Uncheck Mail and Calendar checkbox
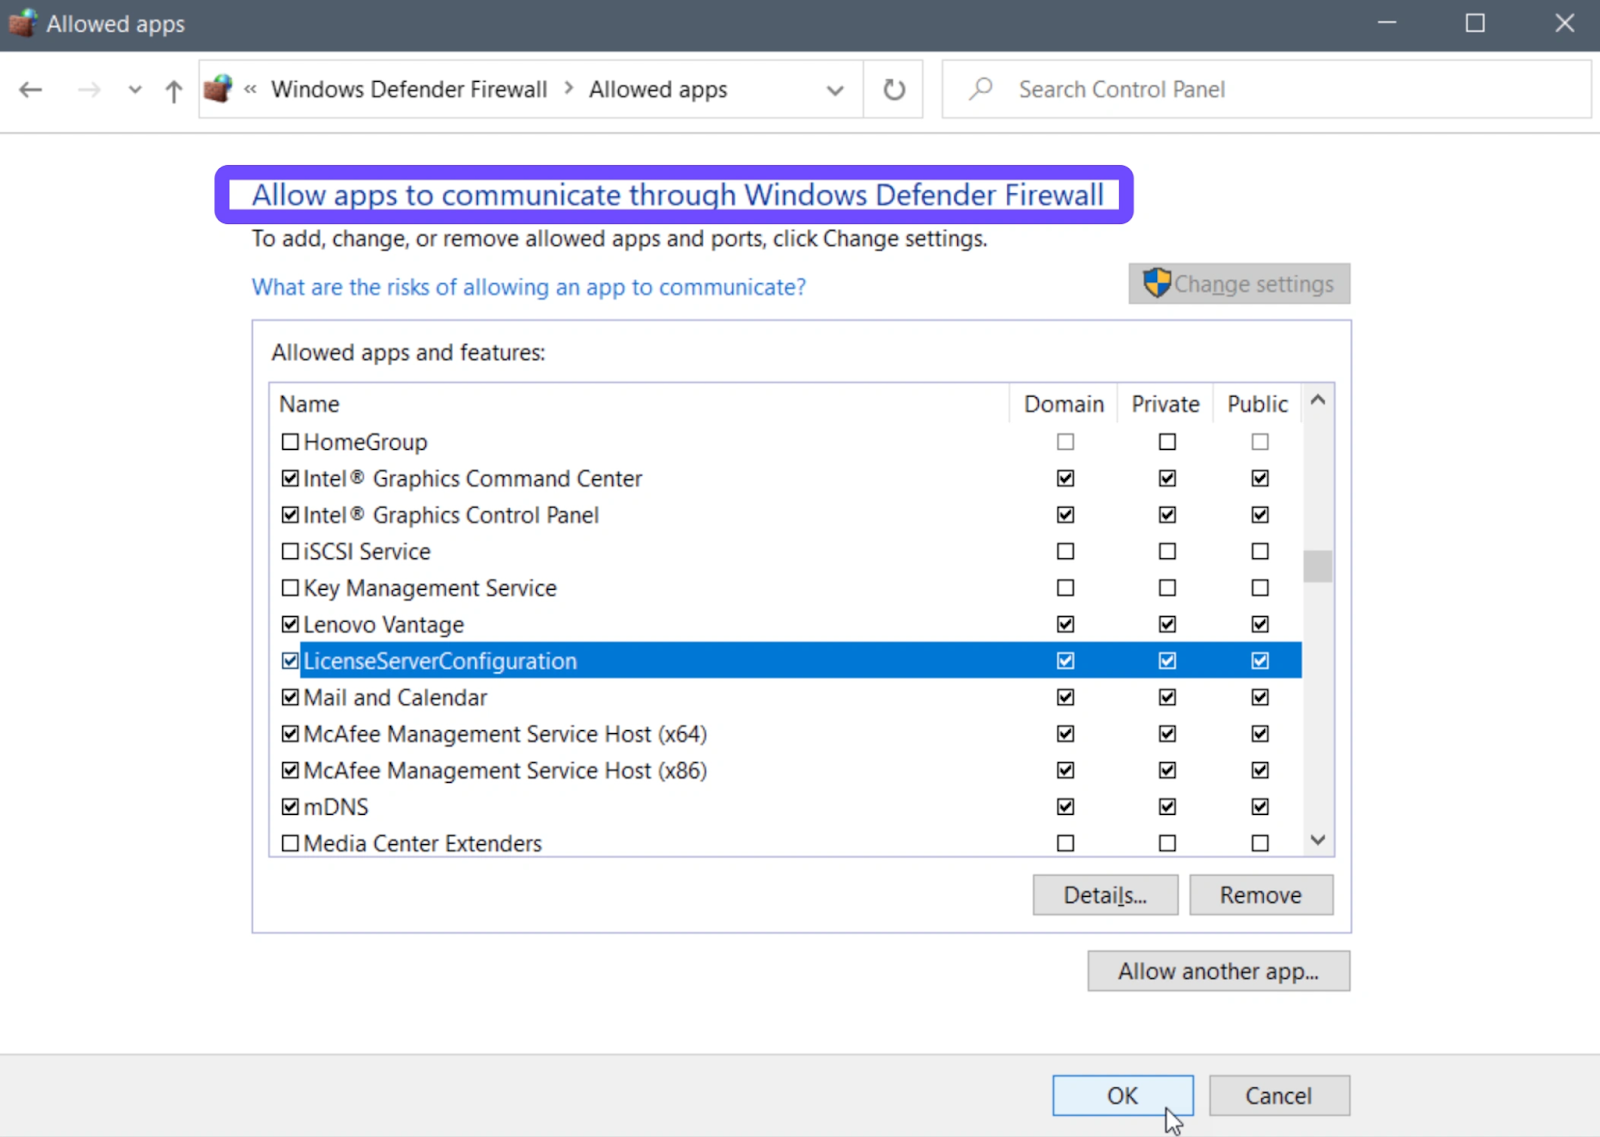 (x=290, y=697)
